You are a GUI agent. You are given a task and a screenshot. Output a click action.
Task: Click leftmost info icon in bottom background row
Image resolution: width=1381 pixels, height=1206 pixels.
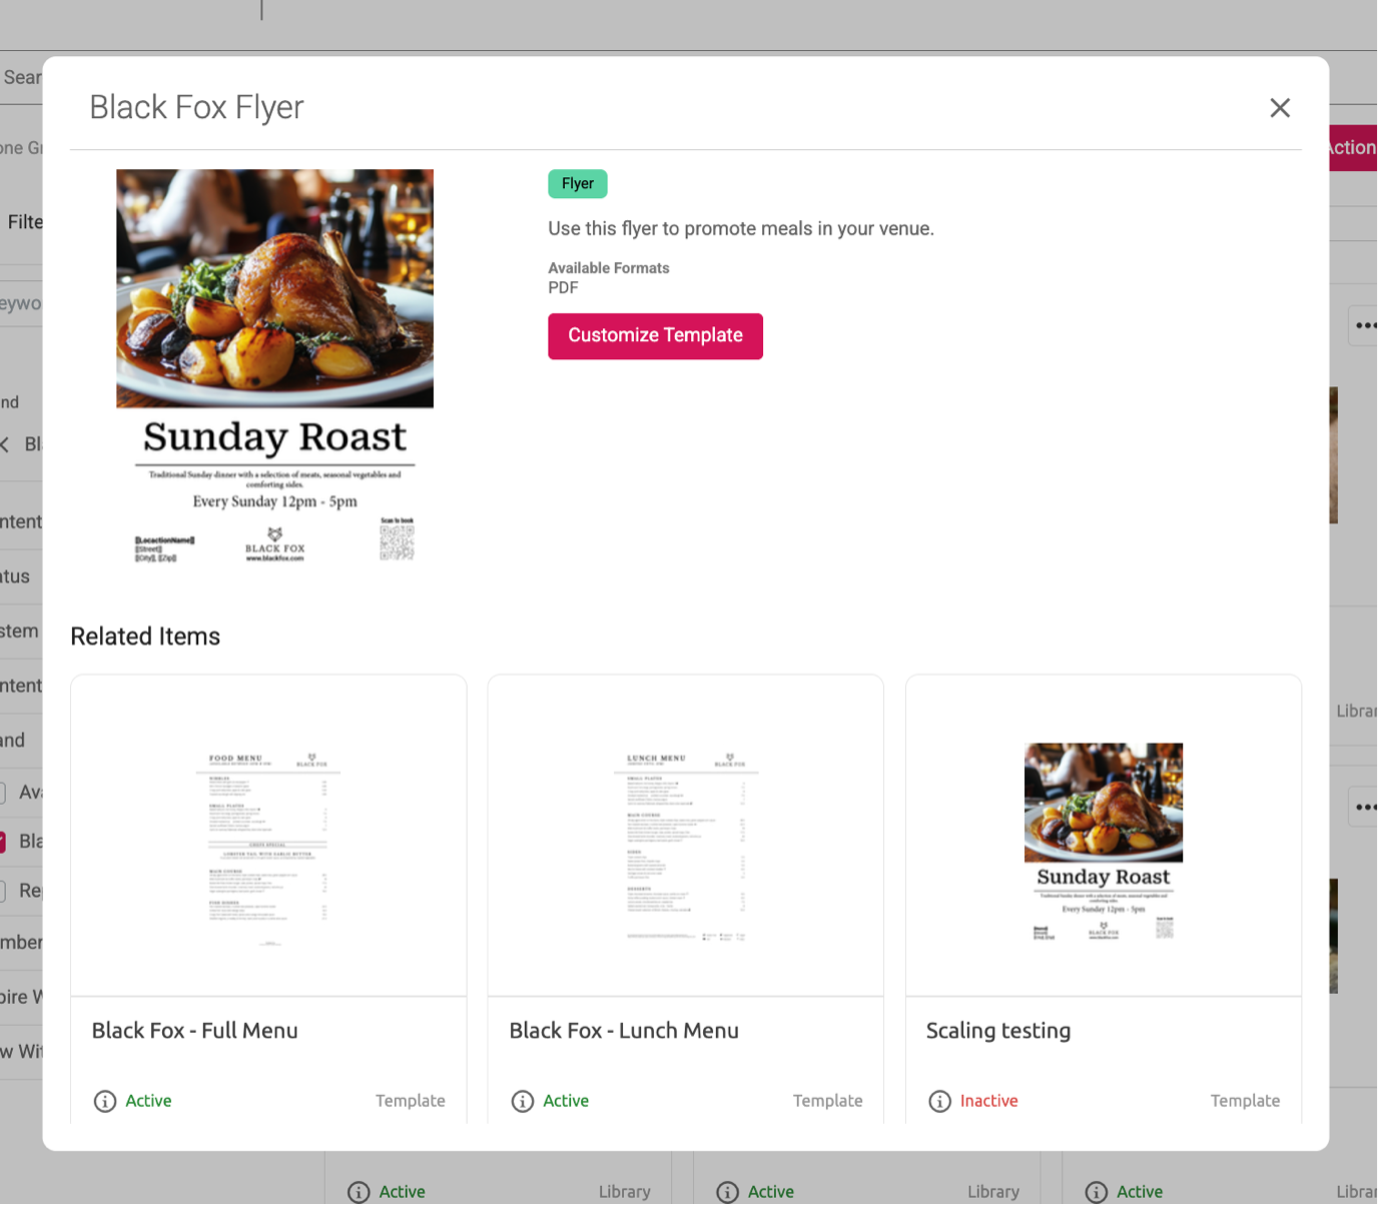(x=358, y=1192)
